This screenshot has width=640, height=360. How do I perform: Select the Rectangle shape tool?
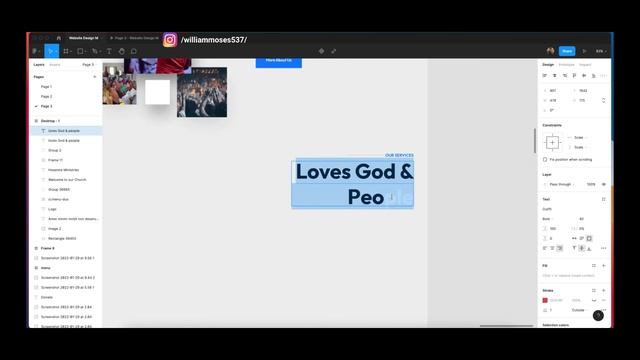pos(80,51)
